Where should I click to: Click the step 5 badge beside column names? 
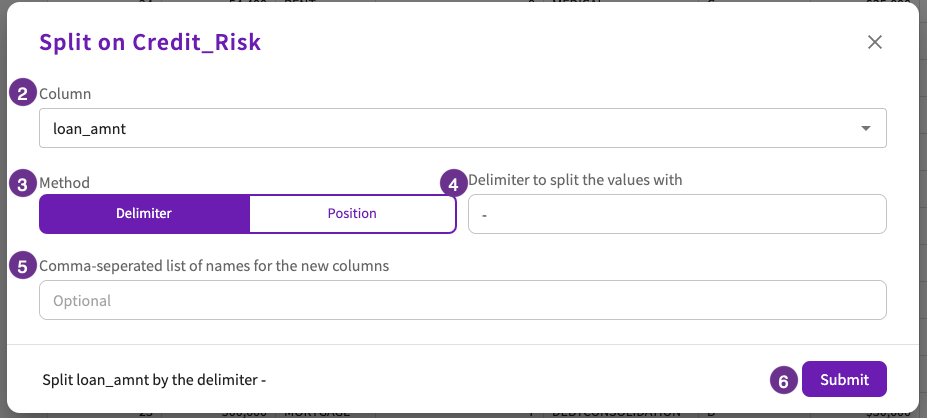[23, 267]
